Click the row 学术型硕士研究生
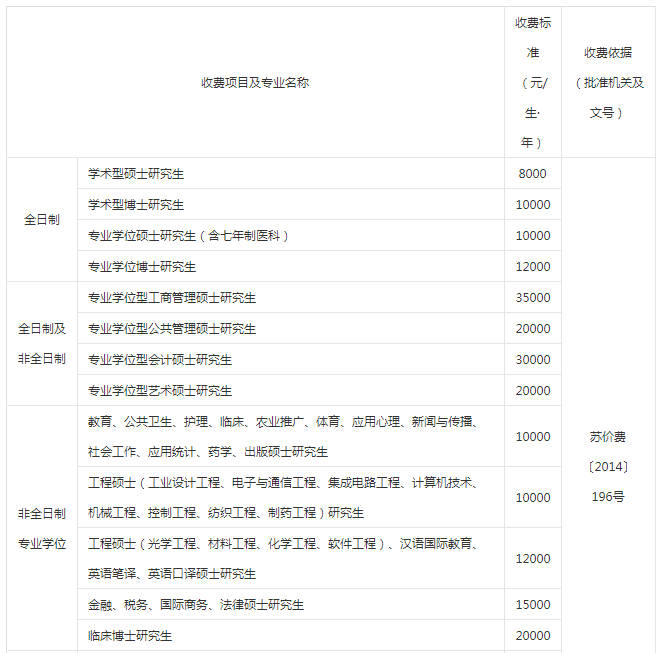Image resolution: width=672 pixels, height=653 pixels. (x=291, y=174)
